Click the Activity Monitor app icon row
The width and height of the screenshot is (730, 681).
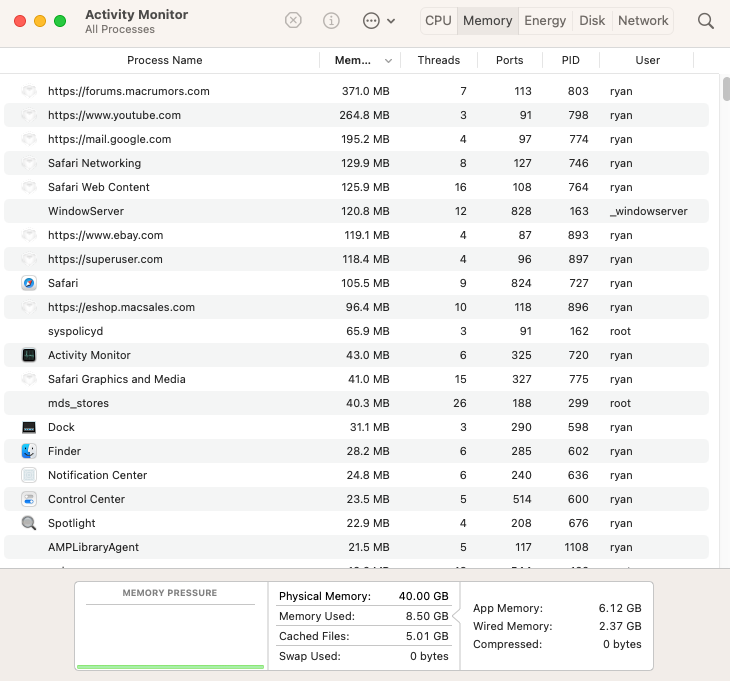click(29, 355)
